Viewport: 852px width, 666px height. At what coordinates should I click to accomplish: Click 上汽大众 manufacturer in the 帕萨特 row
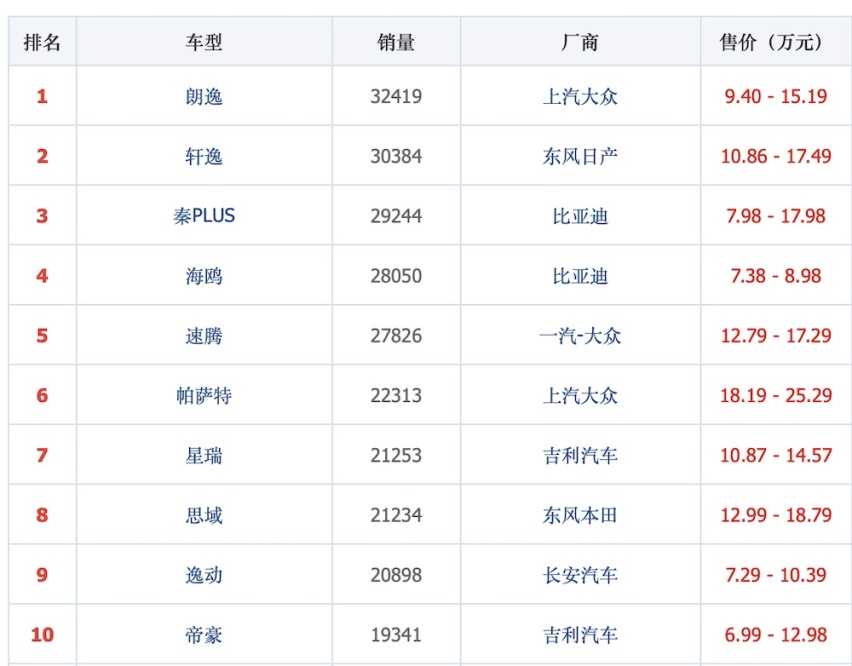click(580, 395)
